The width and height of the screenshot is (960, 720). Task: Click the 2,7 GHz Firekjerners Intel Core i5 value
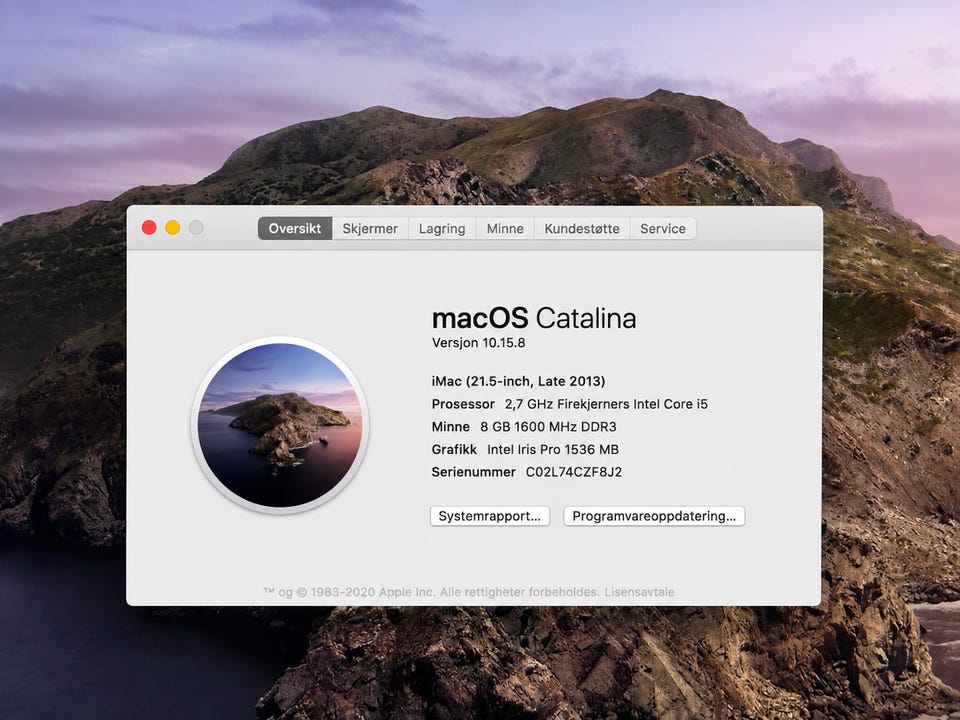tap(606, 404)
